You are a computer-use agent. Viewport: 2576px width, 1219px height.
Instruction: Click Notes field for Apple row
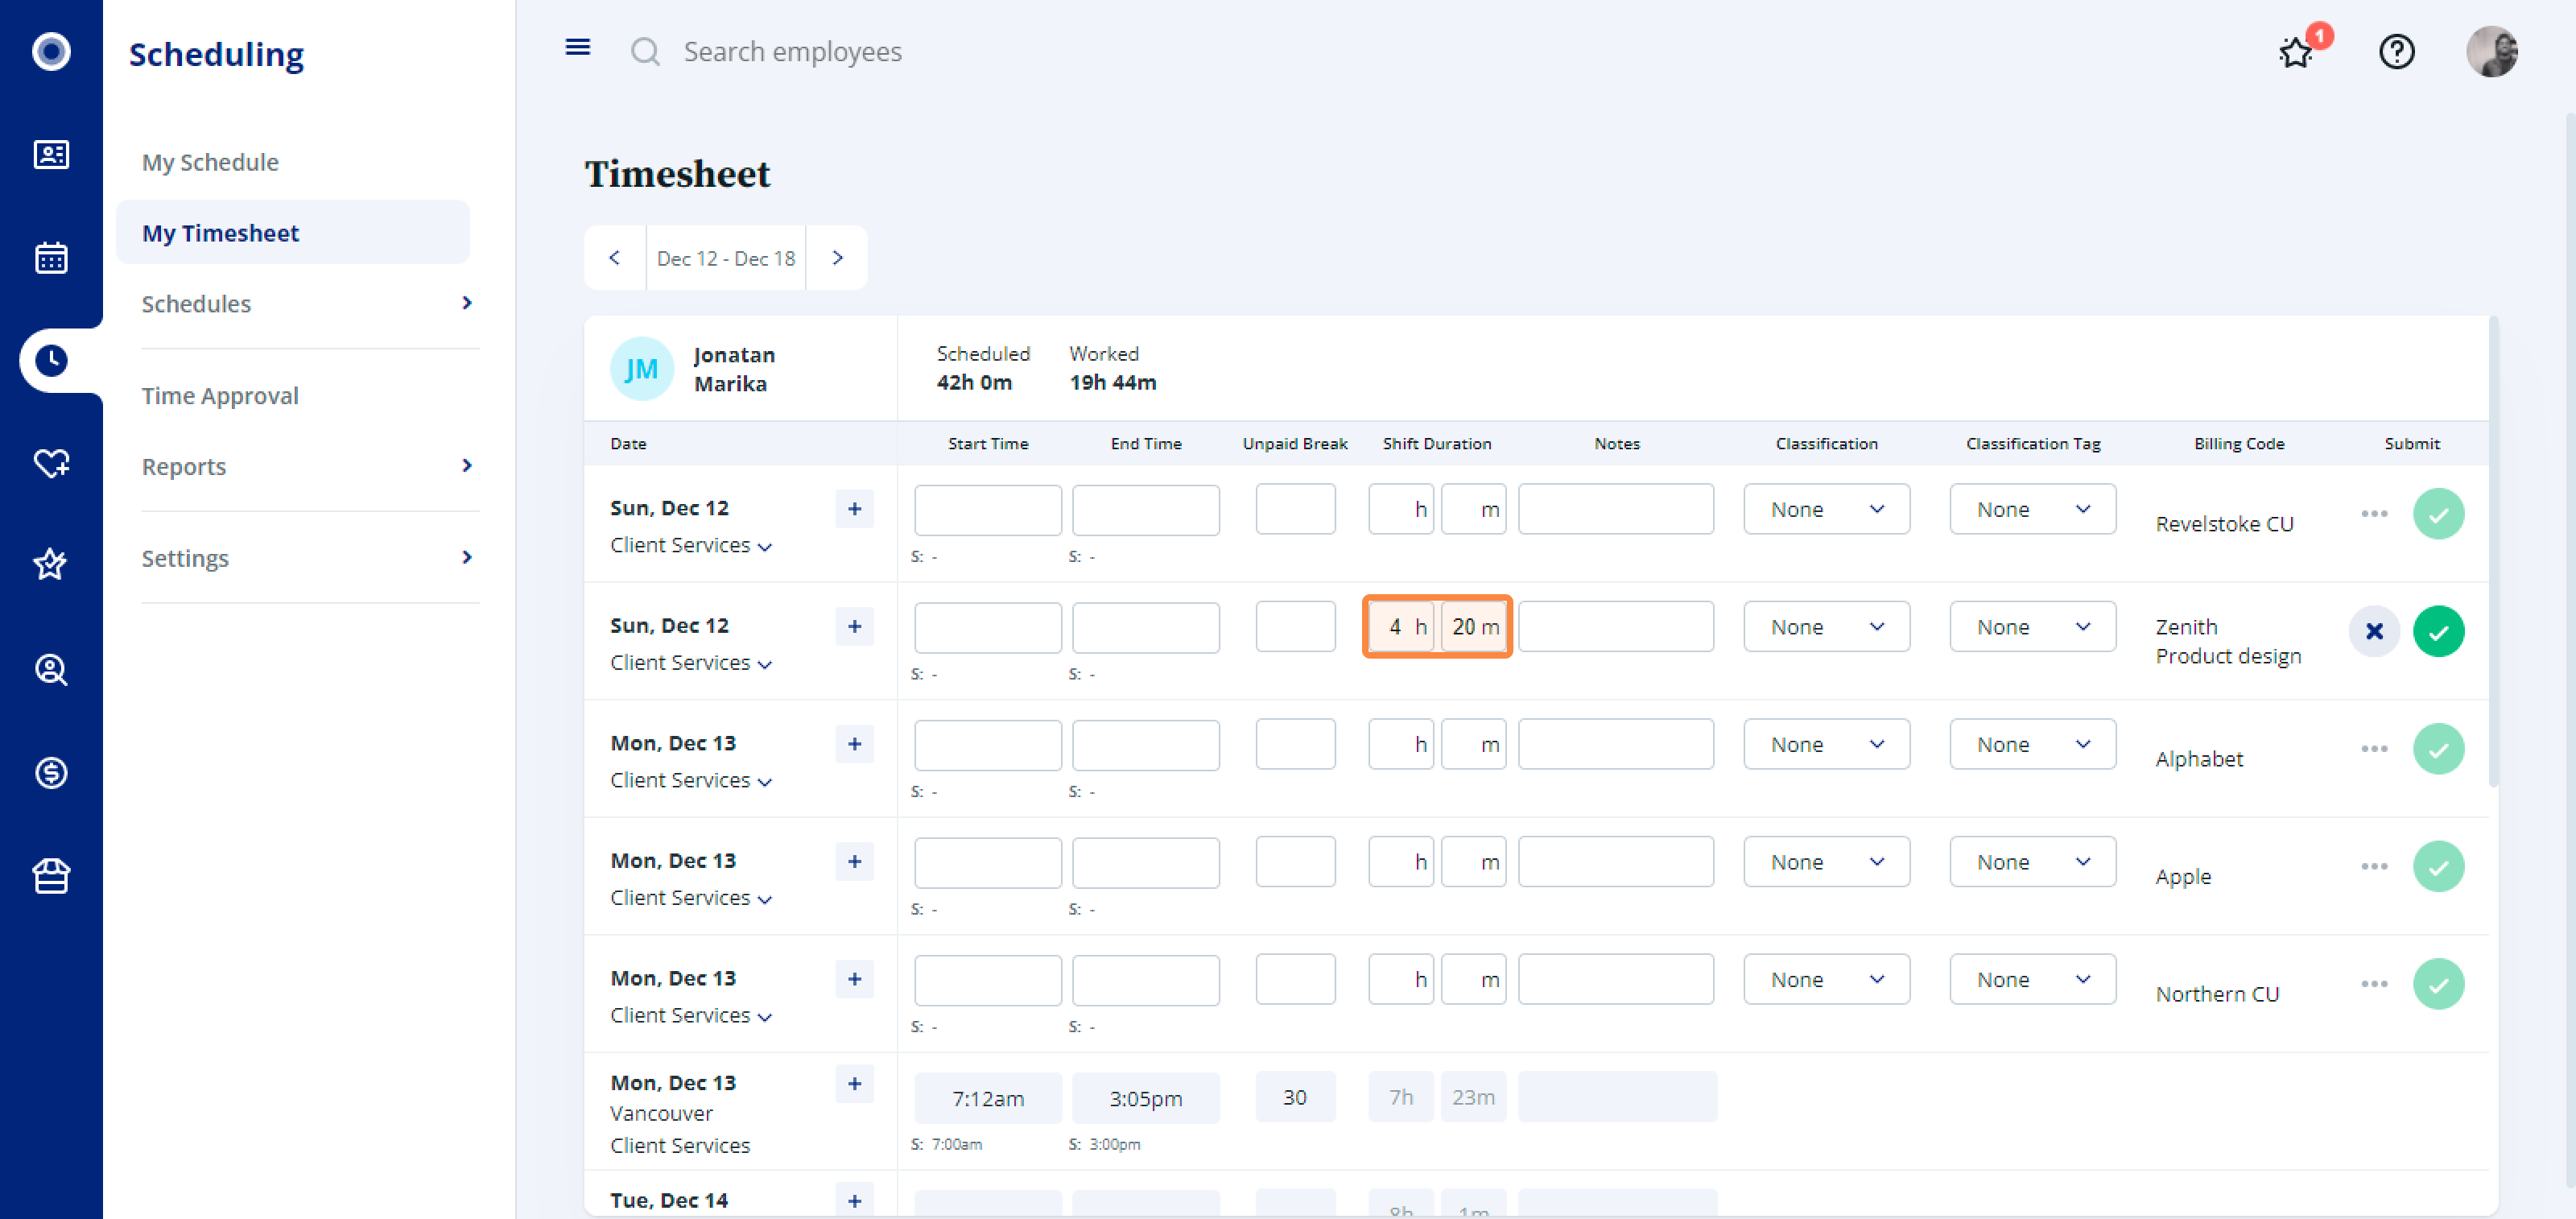(1616, 862)
